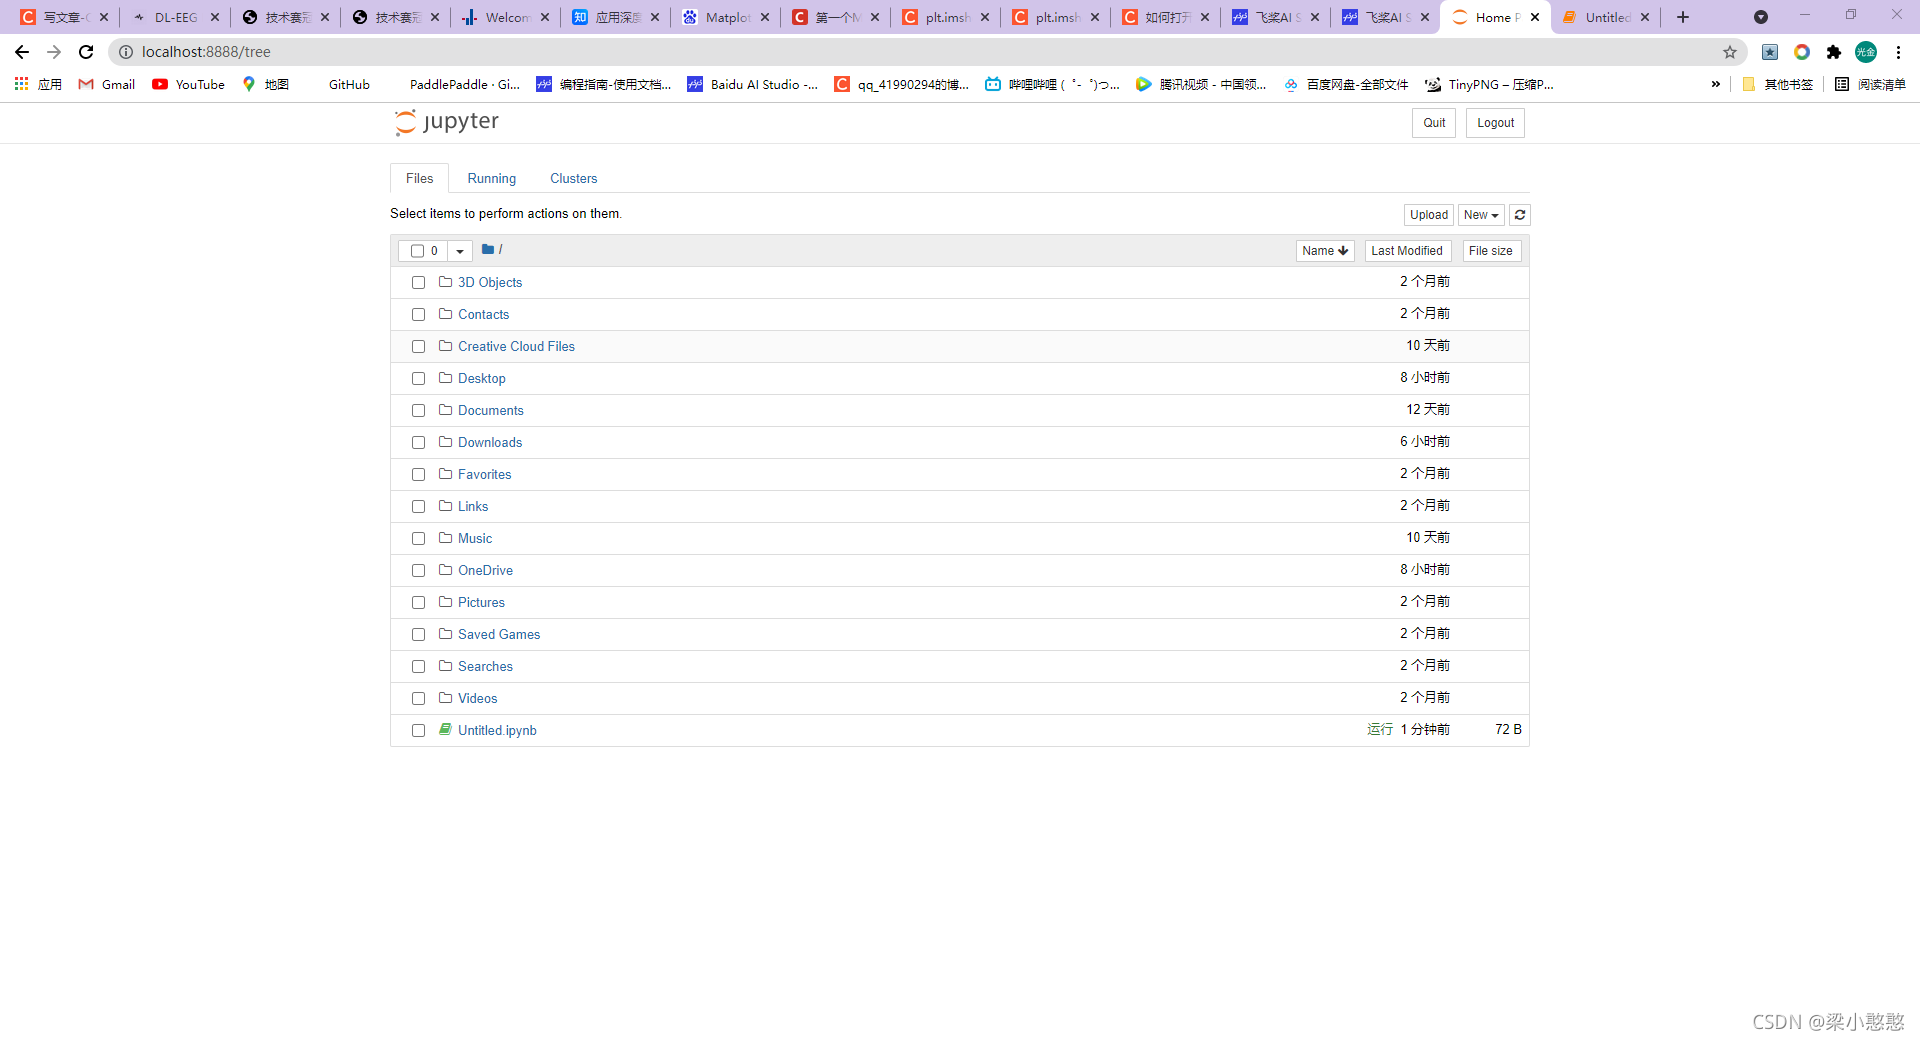Open the Untitled.ipynb notebook link

tap(497, 731)
